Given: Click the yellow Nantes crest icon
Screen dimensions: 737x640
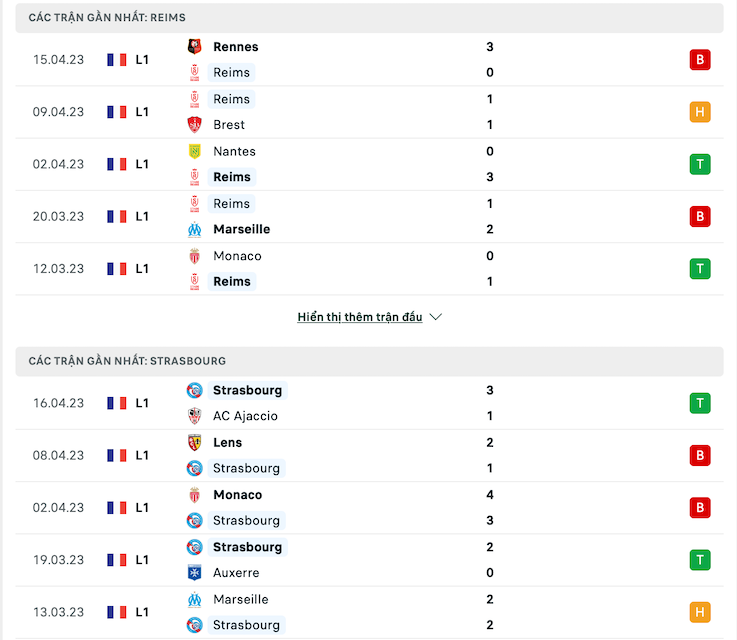Looking at the screenshot, I should 195,151.
